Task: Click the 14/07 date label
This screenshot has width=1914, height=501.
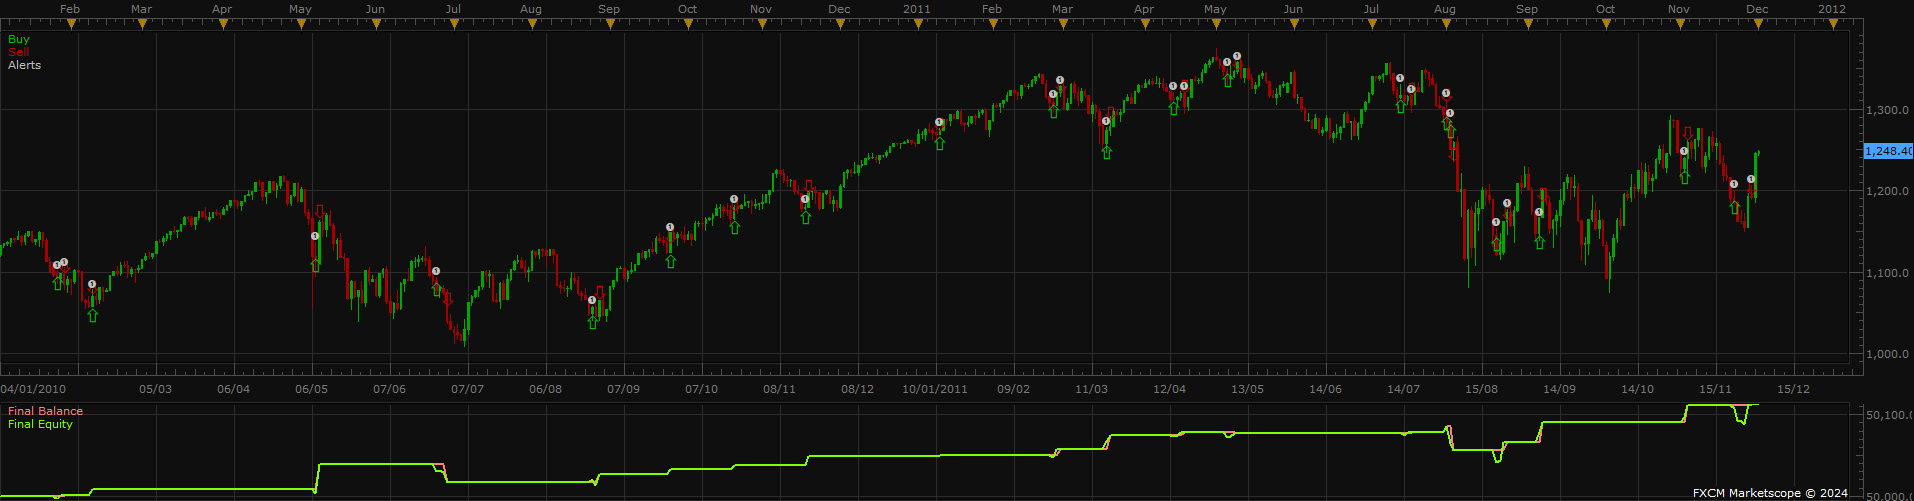Action: pos(1403,389)
